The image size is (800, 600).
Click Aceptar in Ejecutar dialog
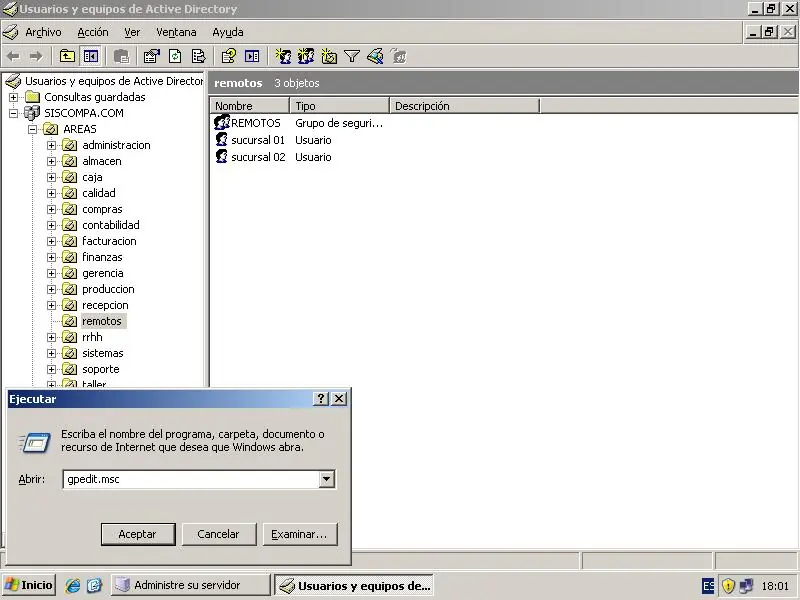[x=138, y=534]
